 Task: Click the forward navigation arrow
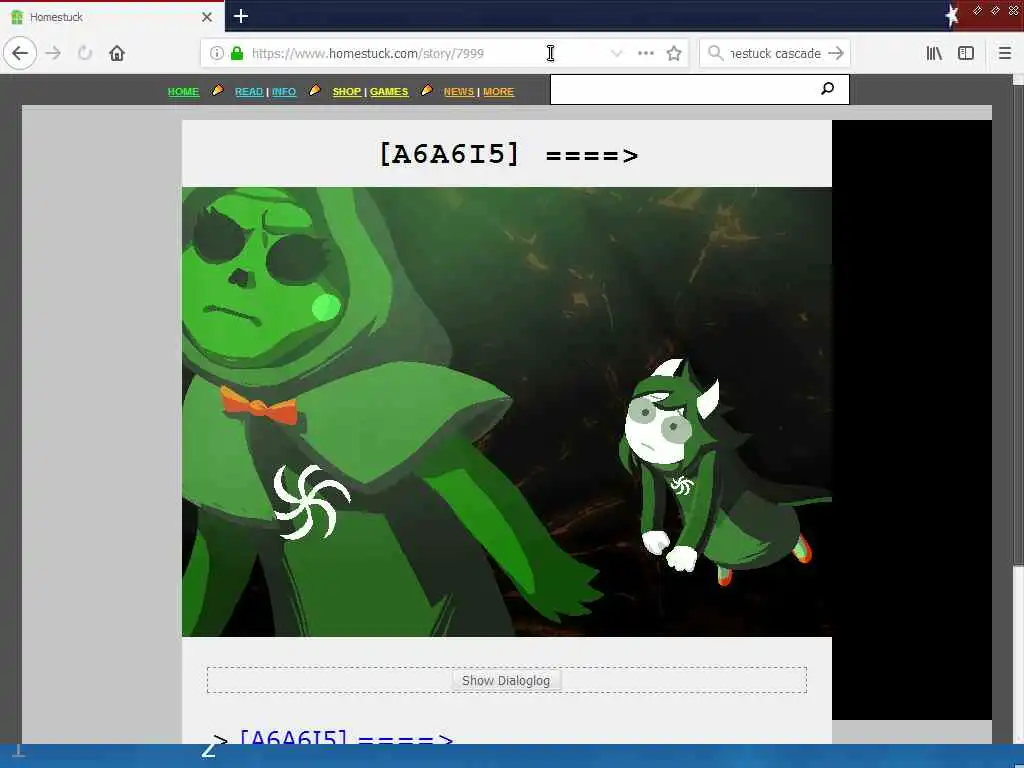click(53, 53)
